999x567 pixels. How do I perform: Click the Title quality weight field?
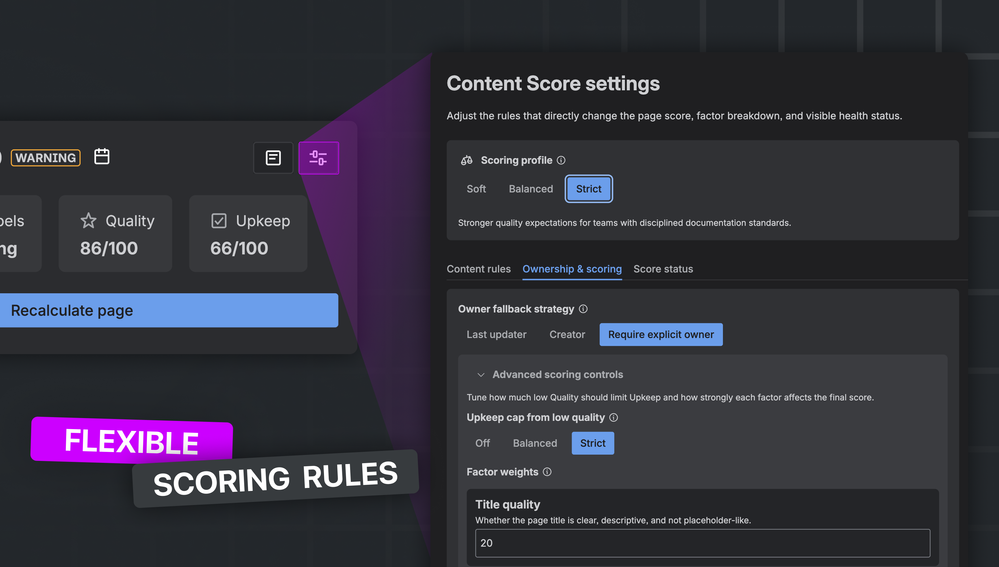[x=703, y=543]
